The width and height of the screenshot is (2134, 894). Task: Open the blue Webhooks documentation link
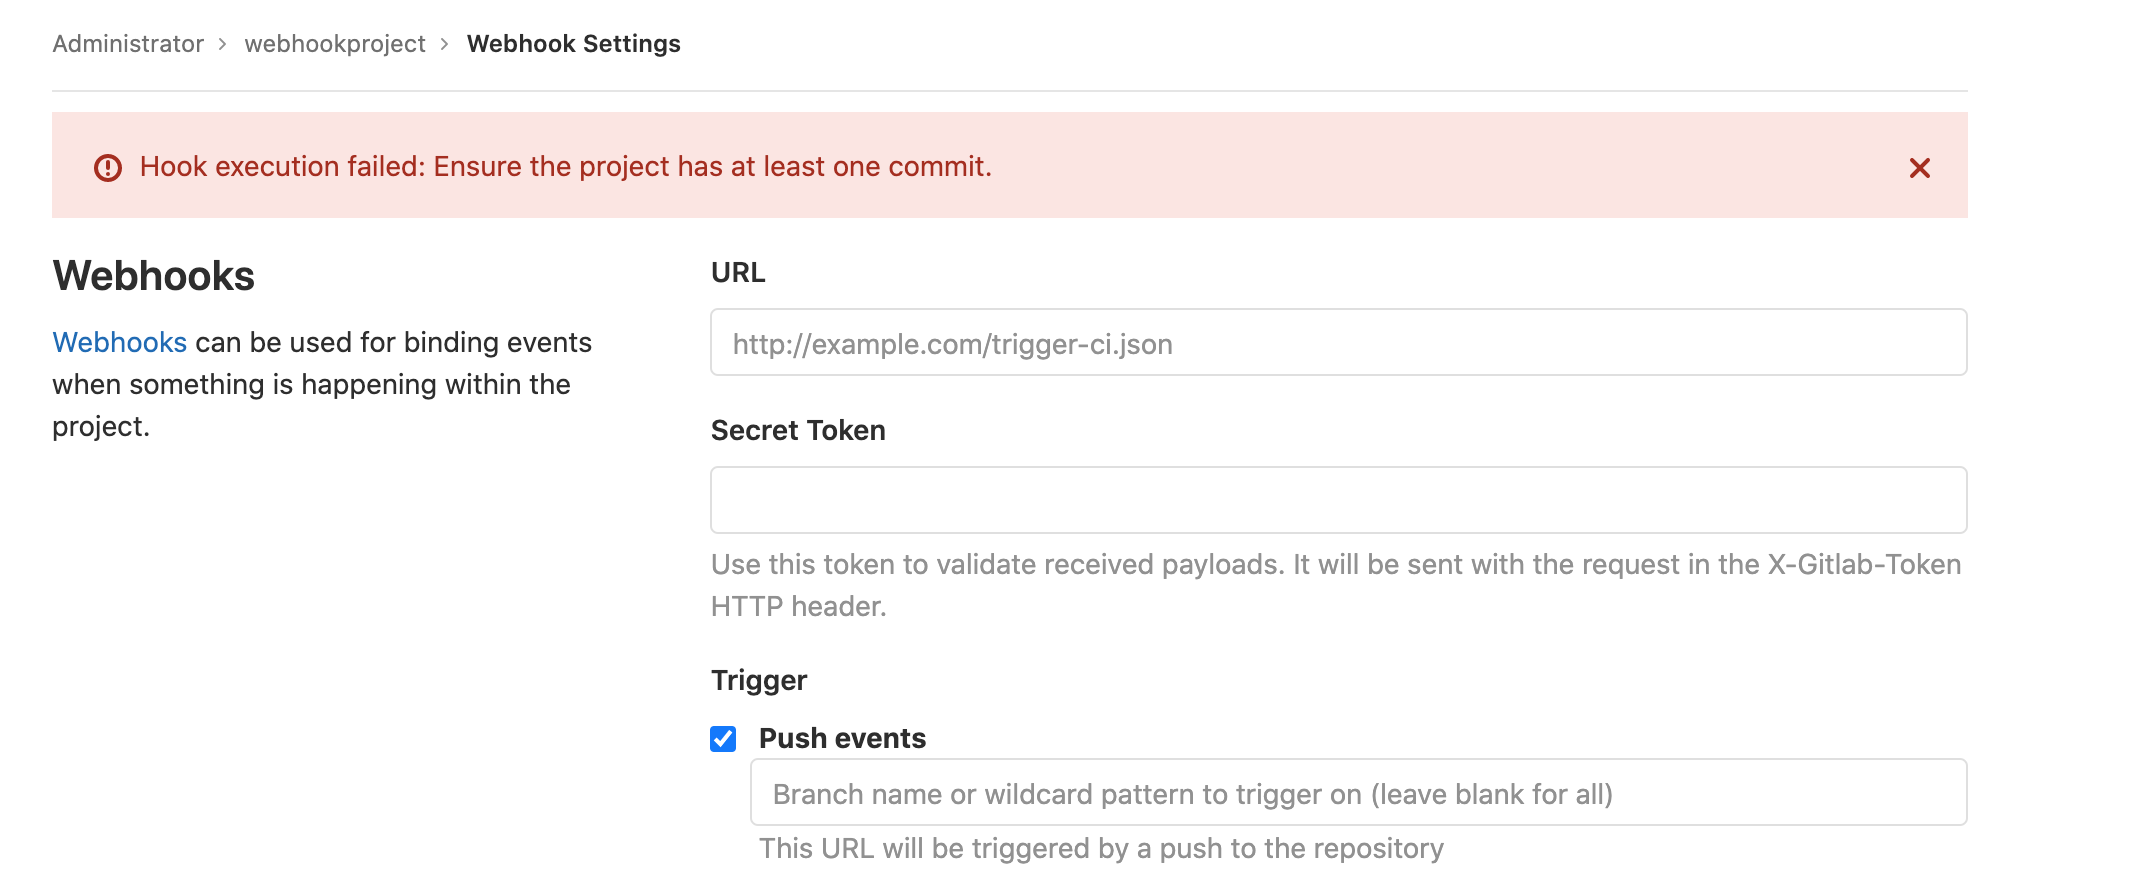pos(120,342)
